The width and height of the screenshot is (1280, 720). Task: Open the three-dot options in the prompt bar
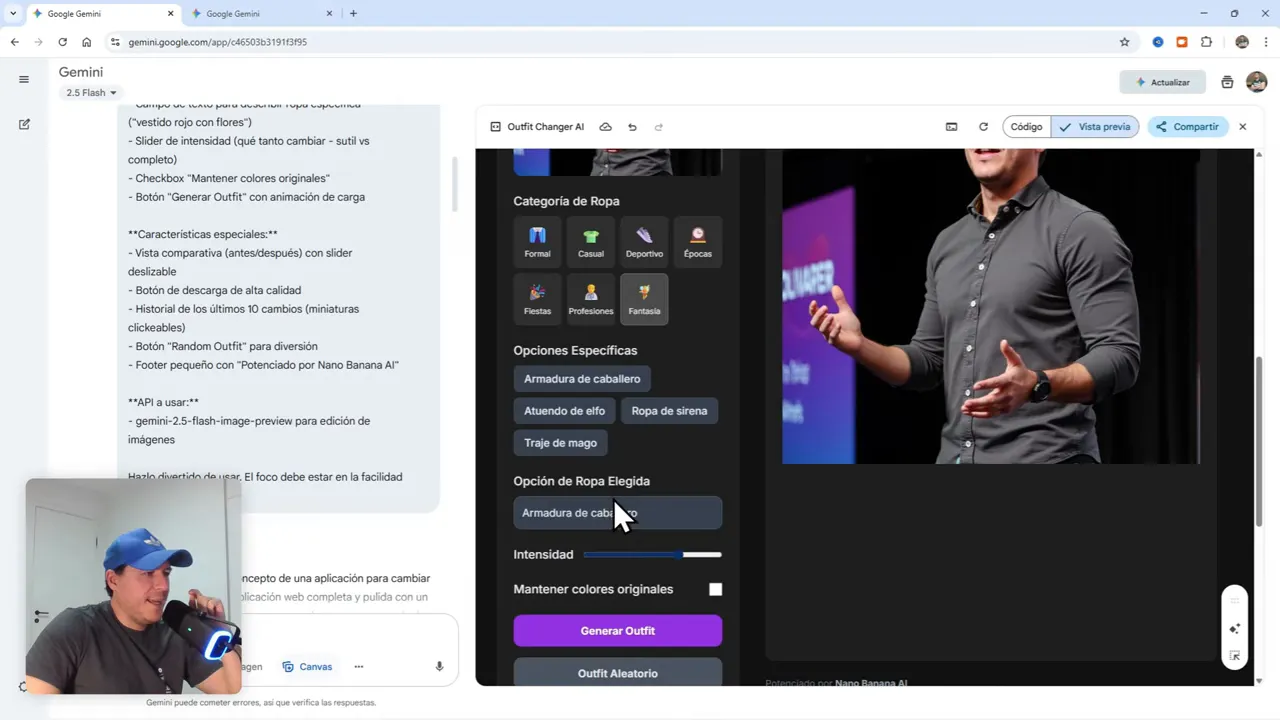(x=358, y=666)
